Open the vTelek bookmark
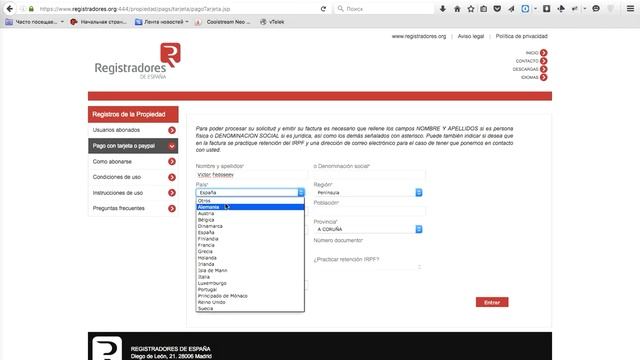Viewport: 640px width, 360px height. click(272, 22)
